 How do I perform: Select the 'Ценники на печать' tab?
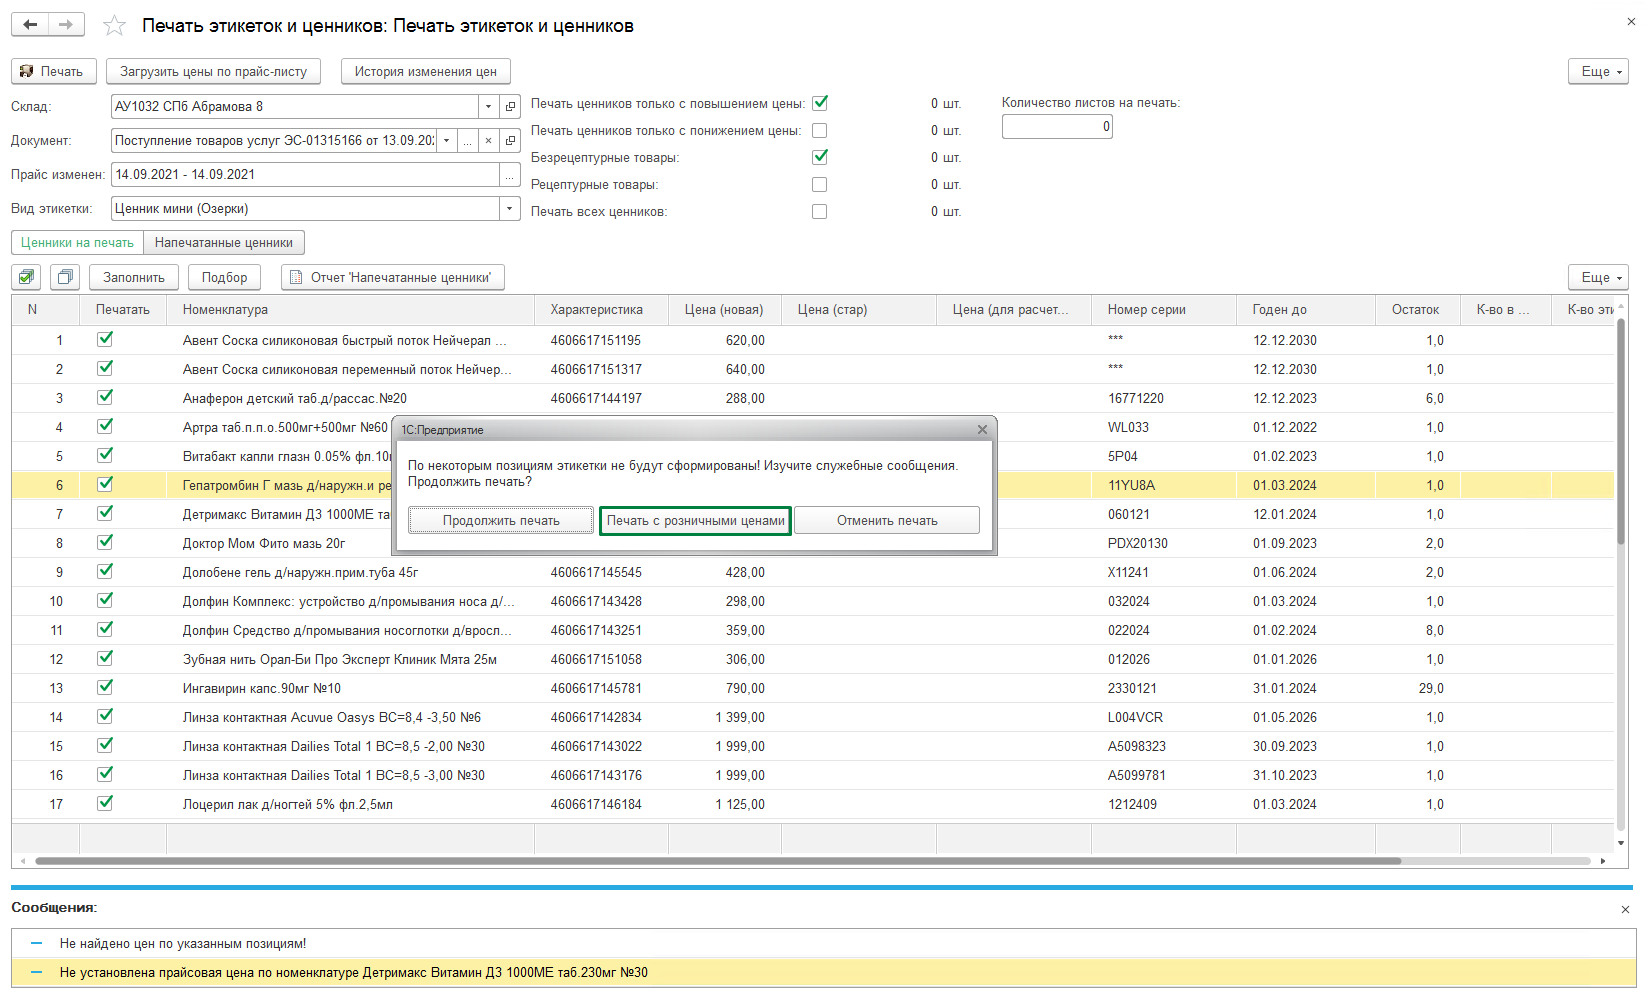click(x=77, y=243)
